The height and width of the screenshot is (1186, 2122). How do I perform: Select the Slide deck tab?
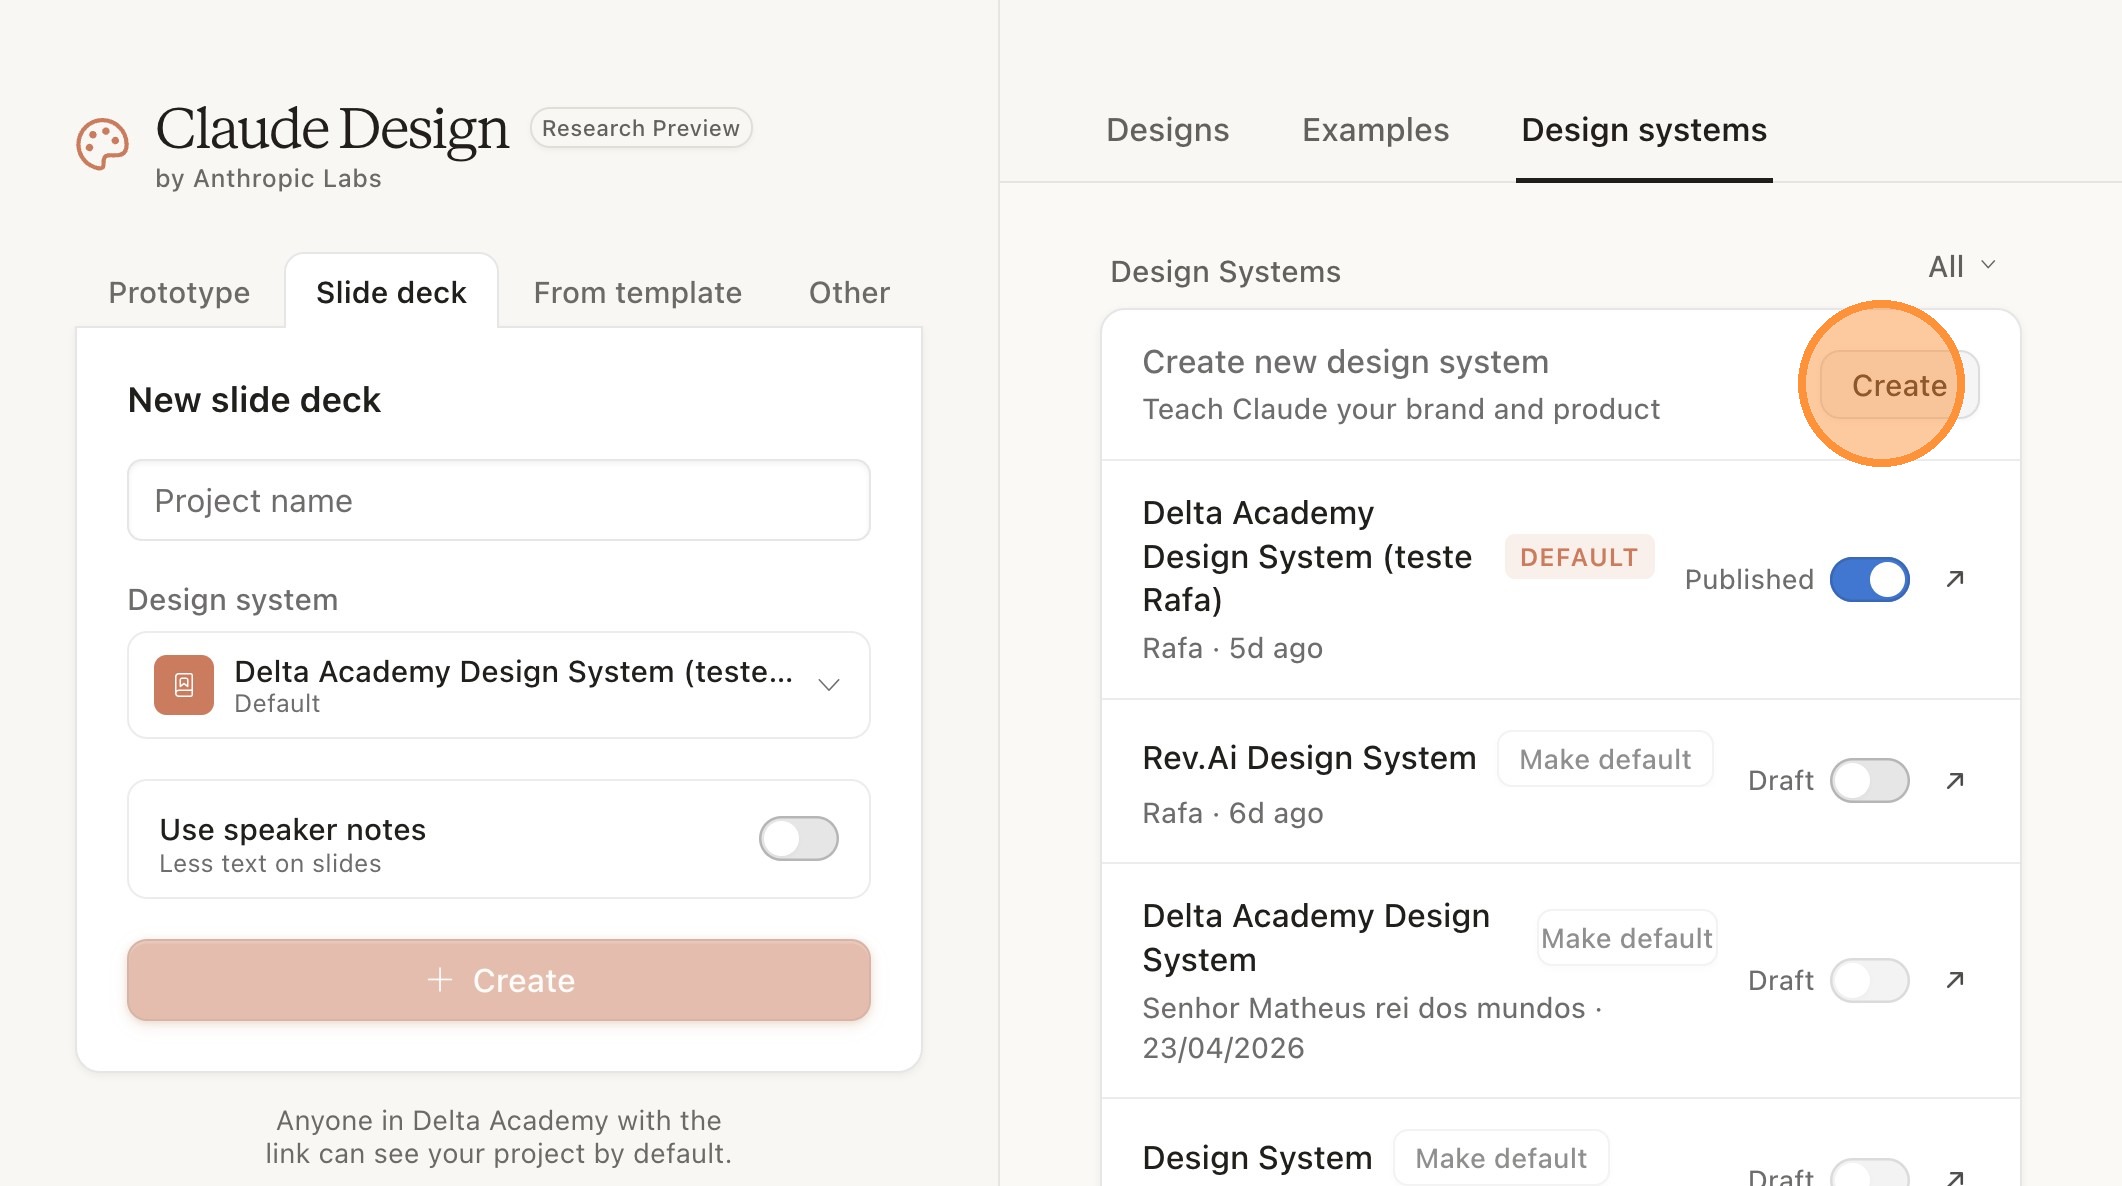tap(391, 292)
